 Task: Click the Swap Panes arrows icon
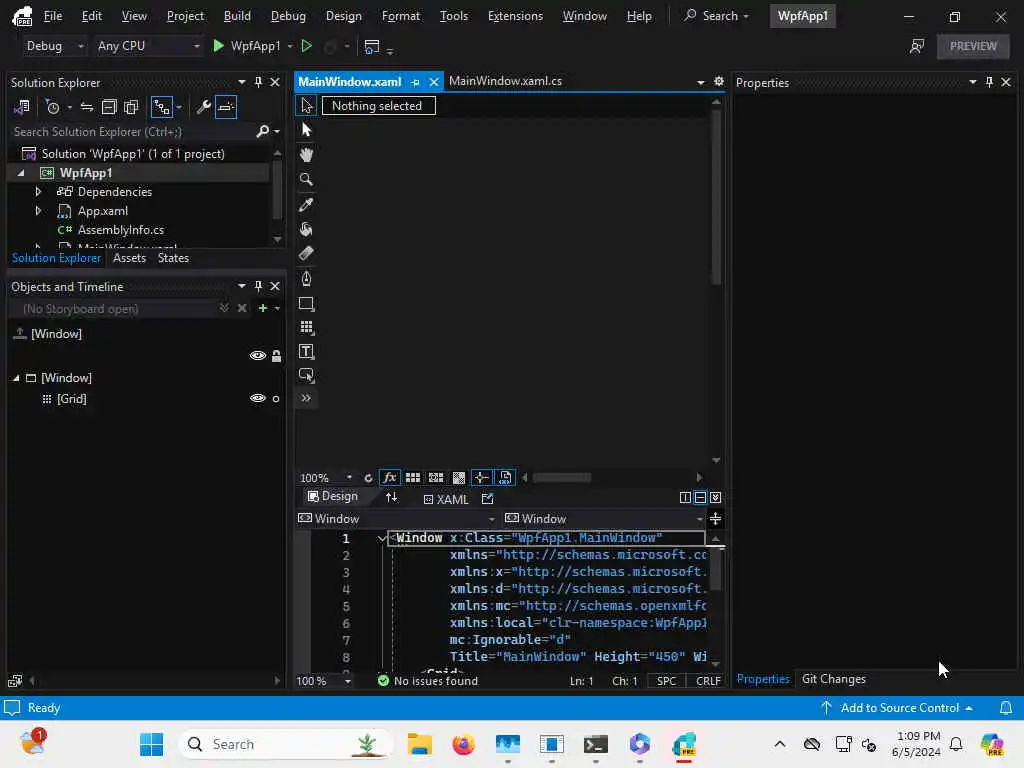[391, 498]
